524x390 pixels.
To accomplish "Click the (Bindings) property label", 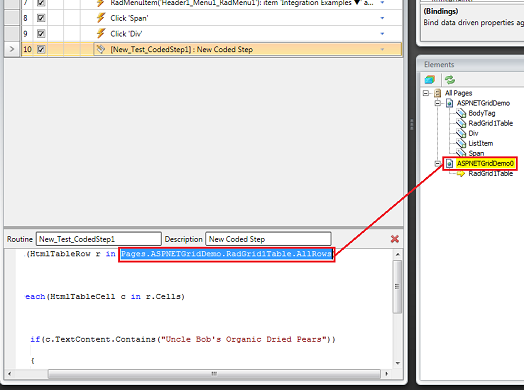I will (x=441, y=11).
